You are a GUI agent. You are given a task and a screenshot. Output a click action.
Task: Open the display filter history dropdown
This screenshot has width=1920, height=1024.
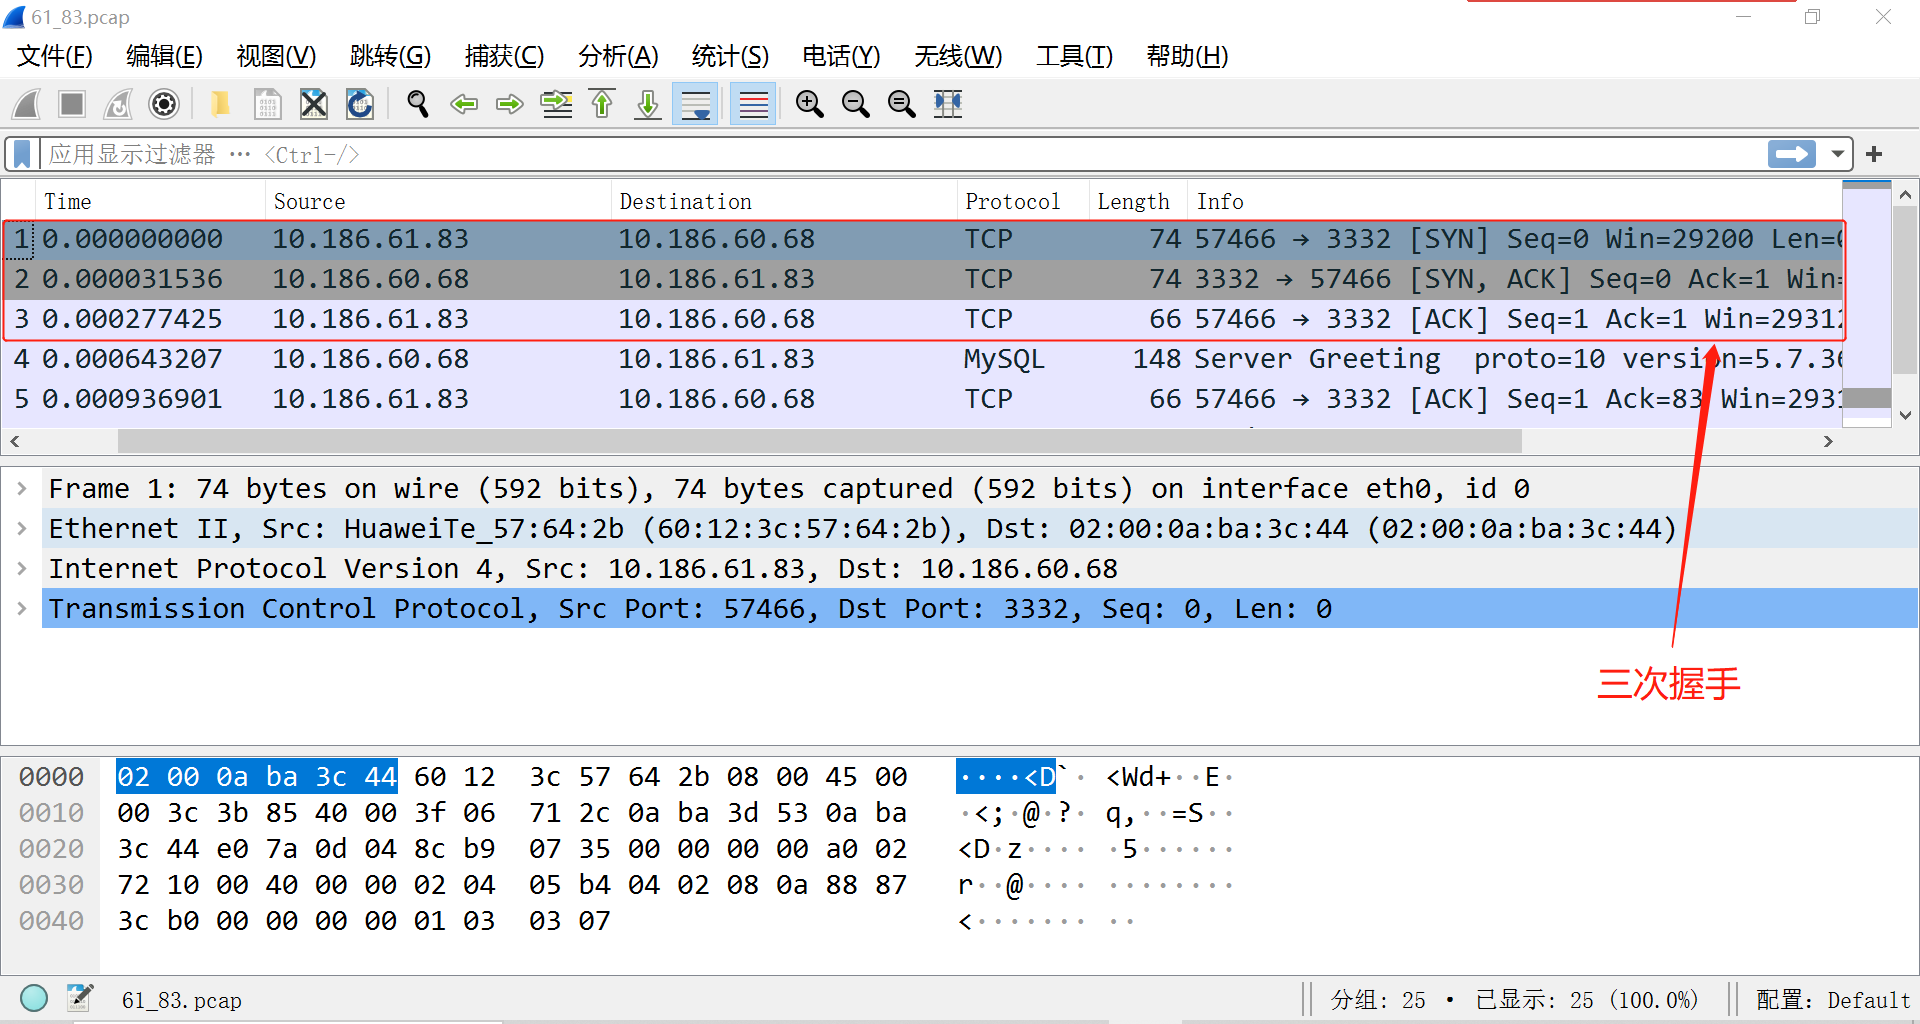[x=1837, y=154]
